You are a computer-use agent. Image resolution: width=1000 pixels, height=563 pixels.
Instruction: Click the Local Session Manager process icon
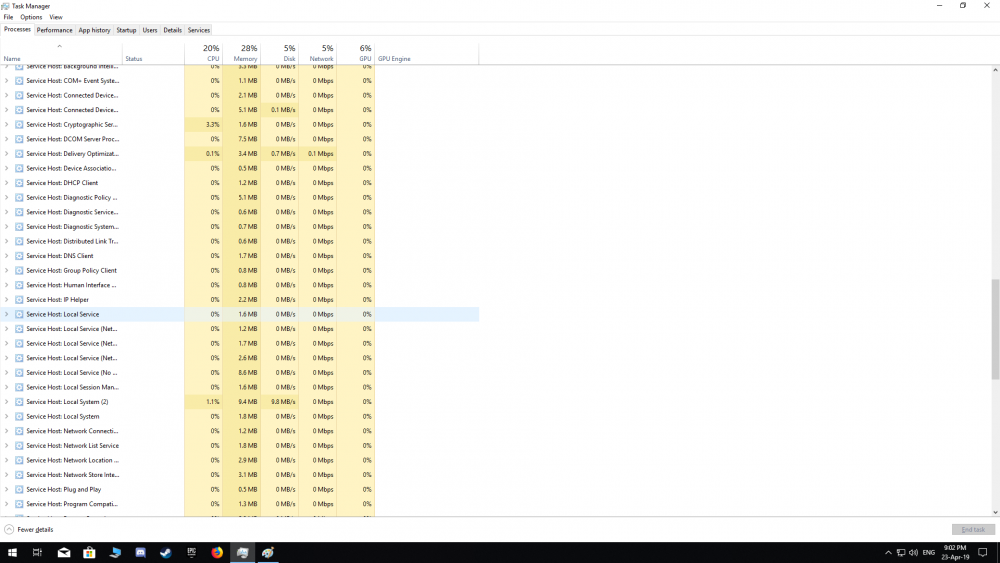coord(19,388)
